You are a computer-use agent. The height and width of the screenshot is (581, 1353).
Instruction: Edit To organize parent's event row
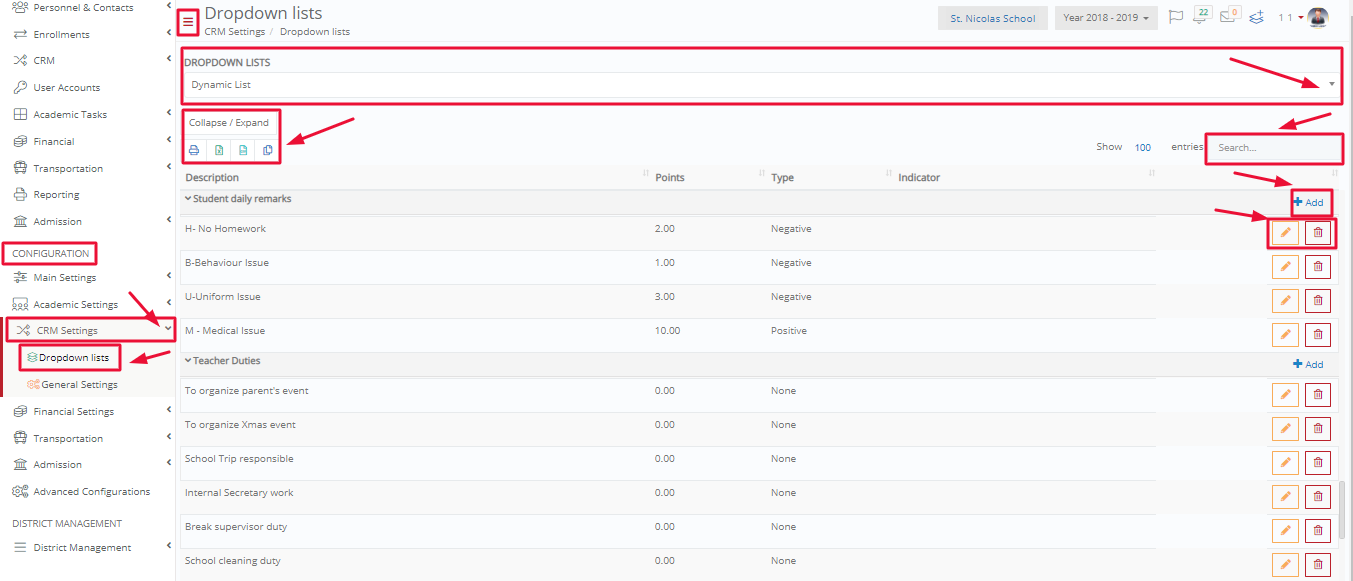(1285, 395)
